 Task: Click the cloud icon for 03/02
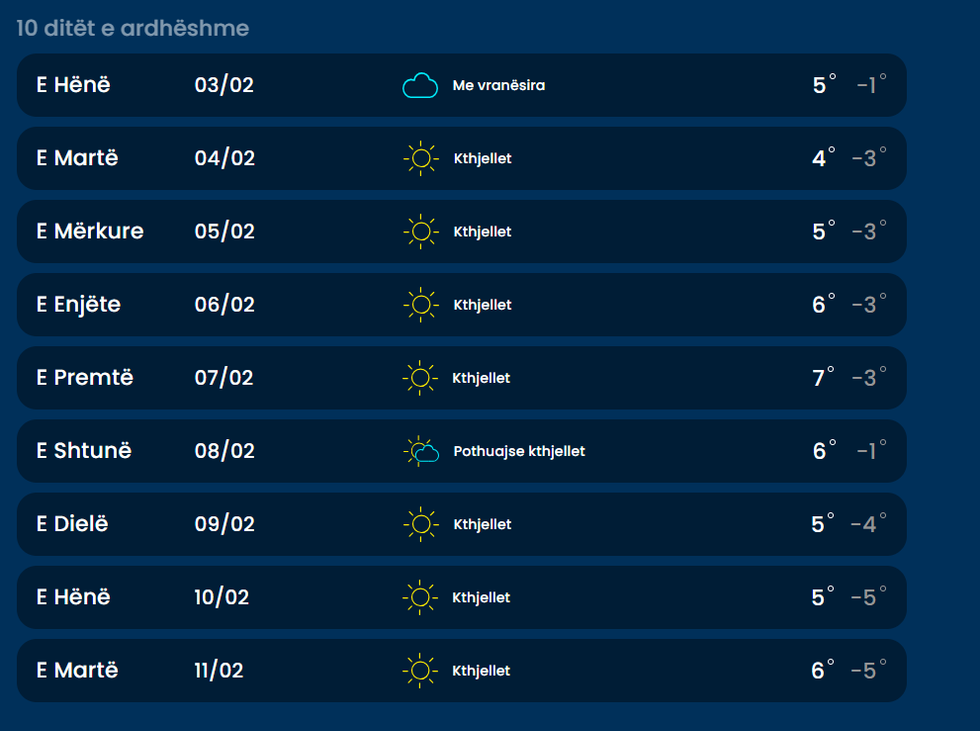pyautogui.click(x=420, y=86)
